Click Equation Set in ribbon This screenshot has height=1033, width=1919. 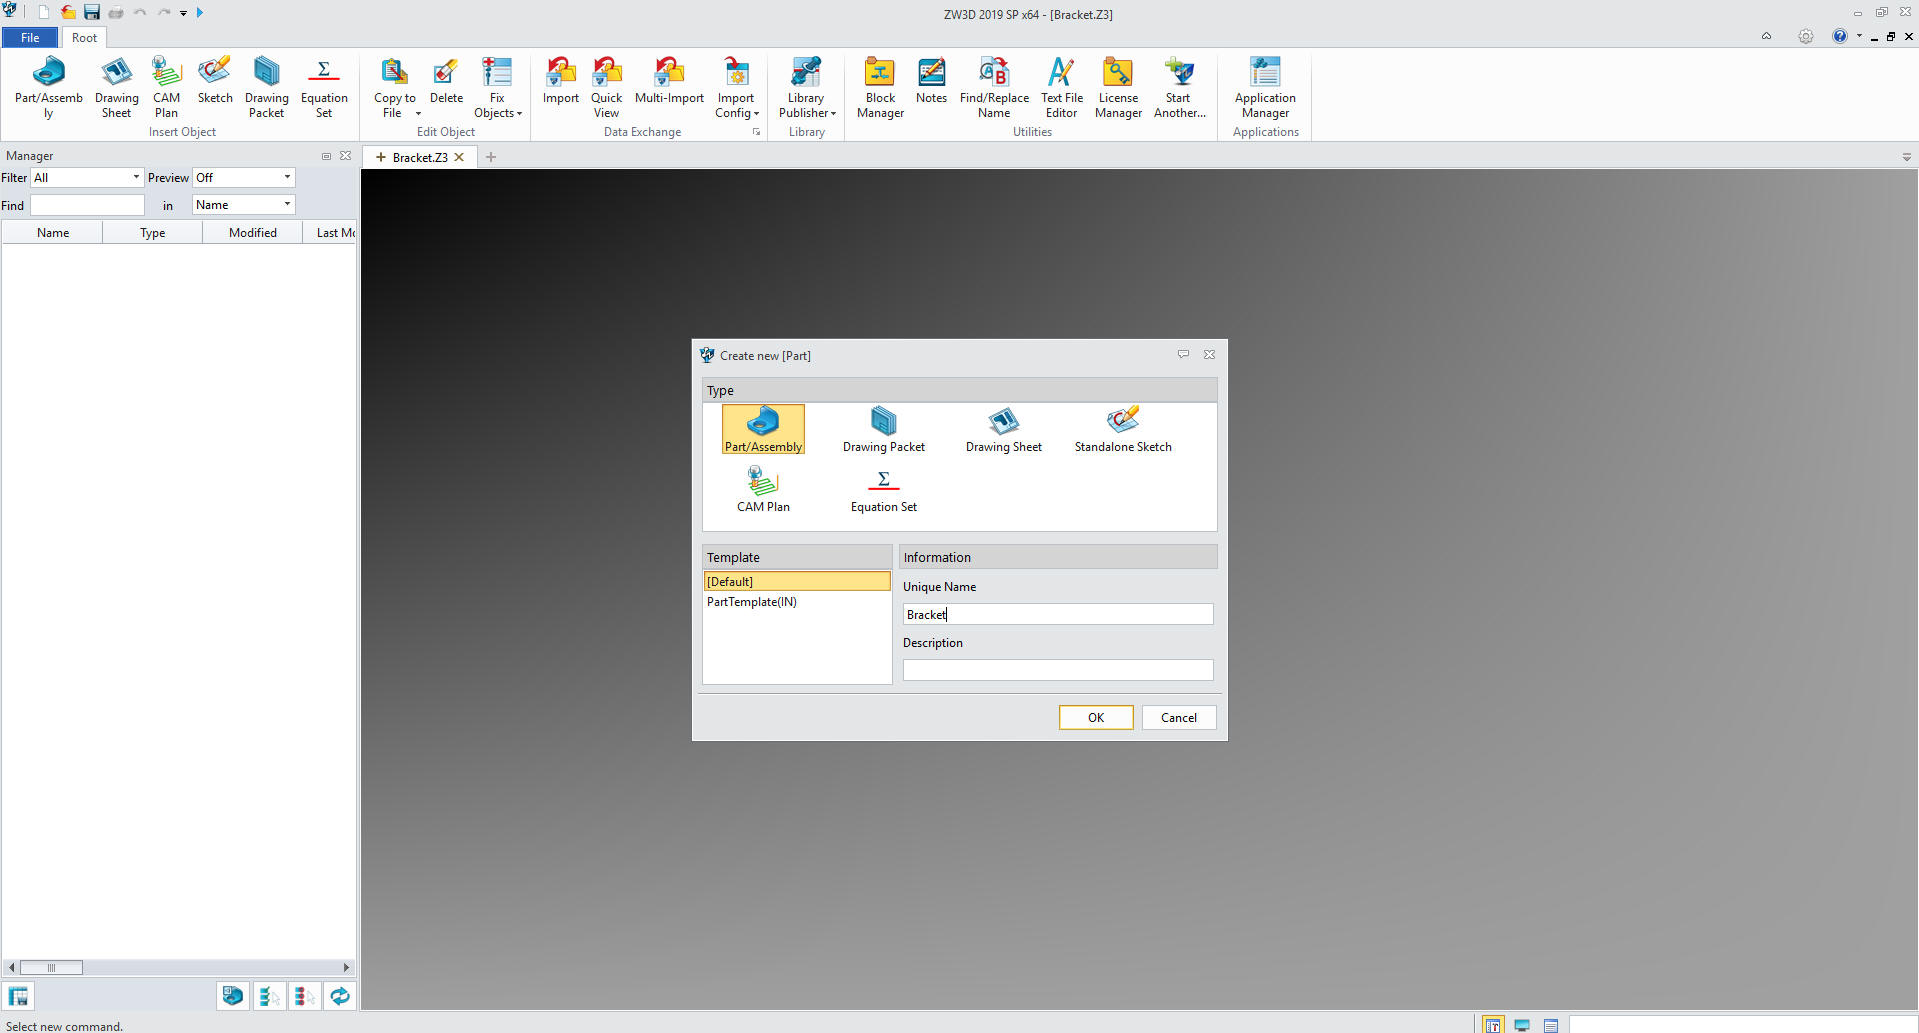324,87
